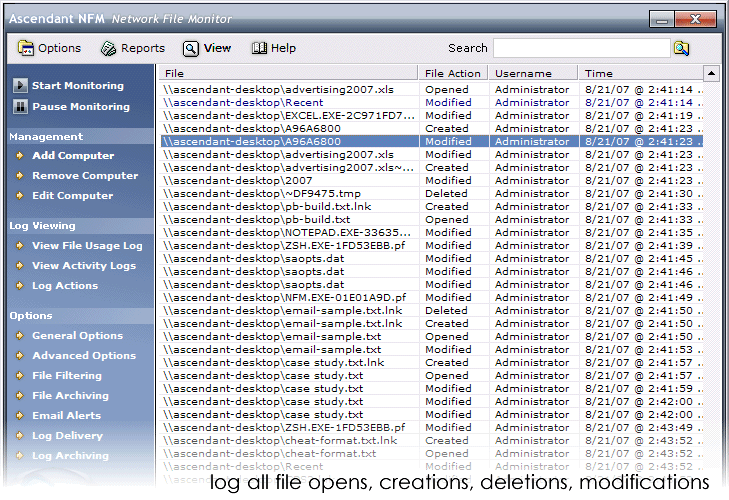Open View Activity Logs

[83, 266]
